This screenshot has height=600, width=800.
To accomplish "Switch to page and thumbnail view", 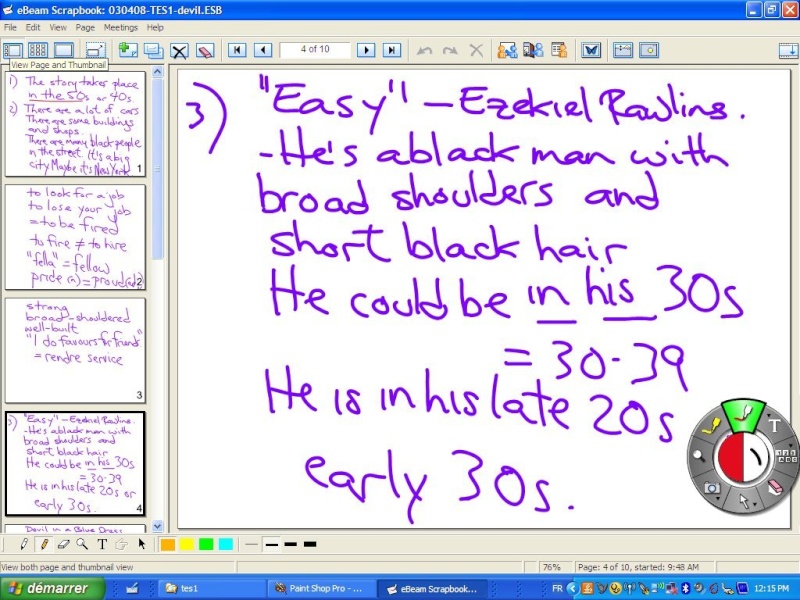I will 13,50.
